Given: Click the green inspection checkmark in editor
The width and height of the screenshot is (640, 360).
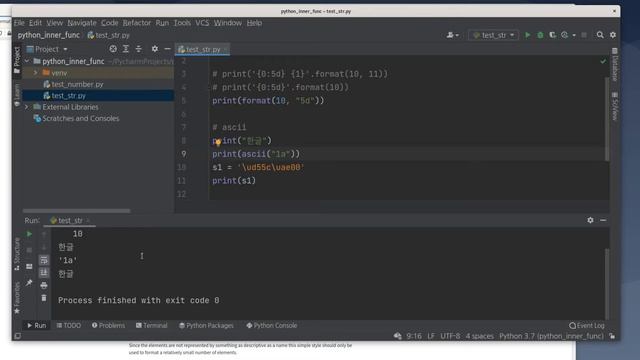Looking at the screenshot, I should coord(603,61).
